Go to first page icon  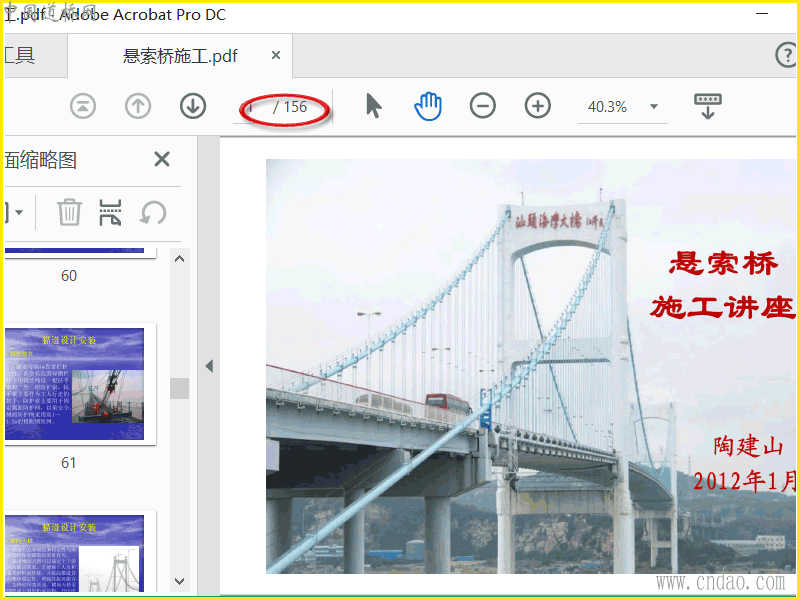pos(83,107)
